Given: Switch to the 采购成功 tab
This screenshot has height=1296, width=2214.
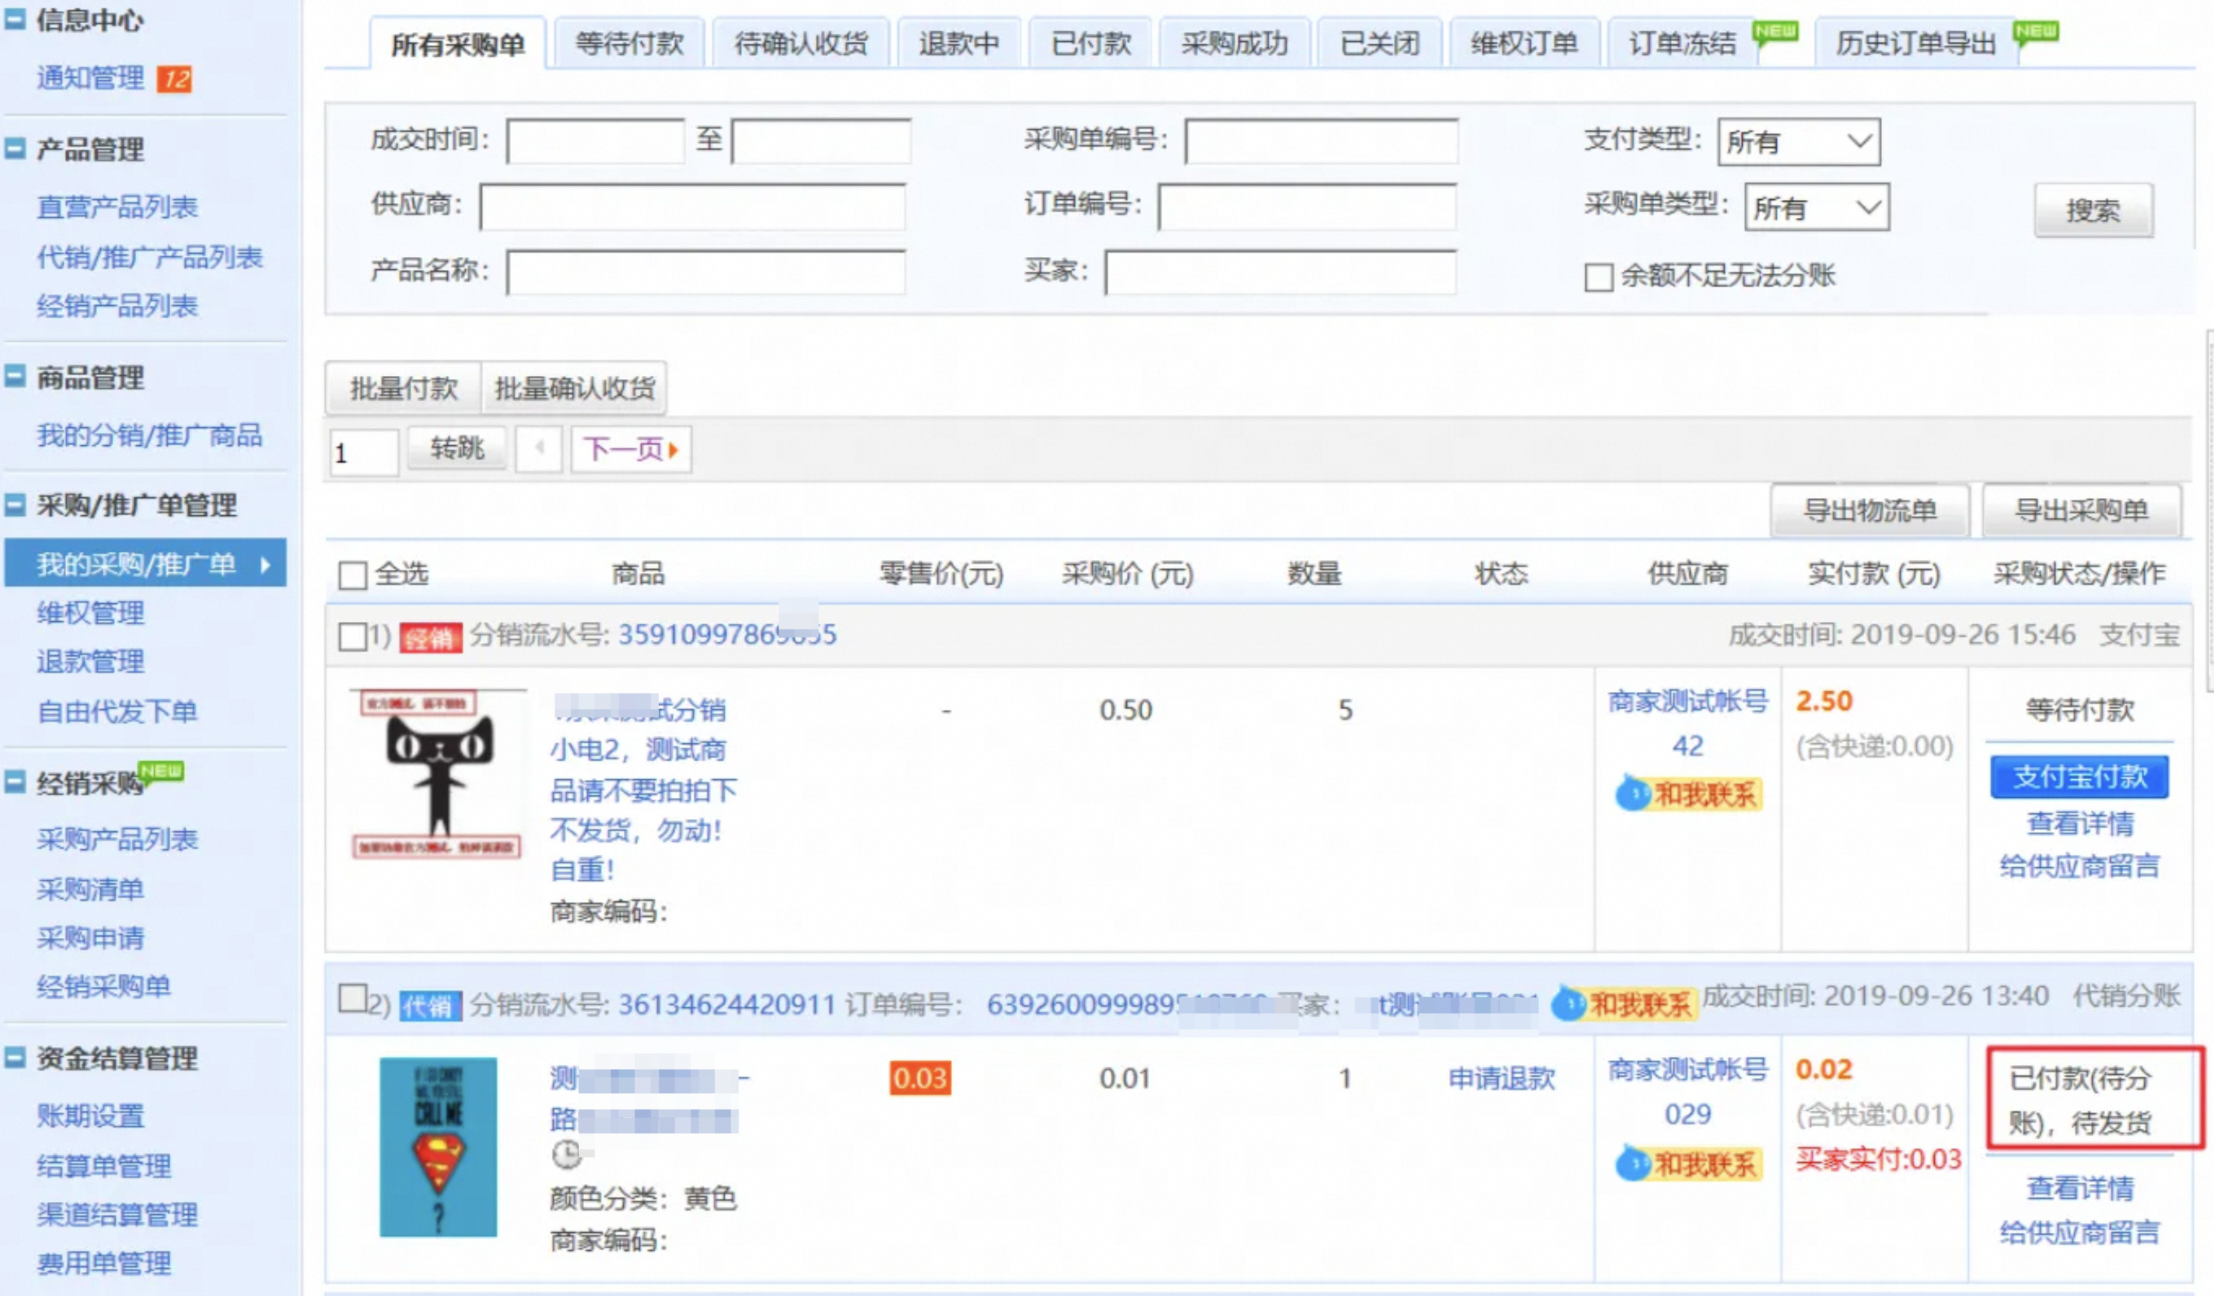Looking at the screenshot, I should [1235, 44].
